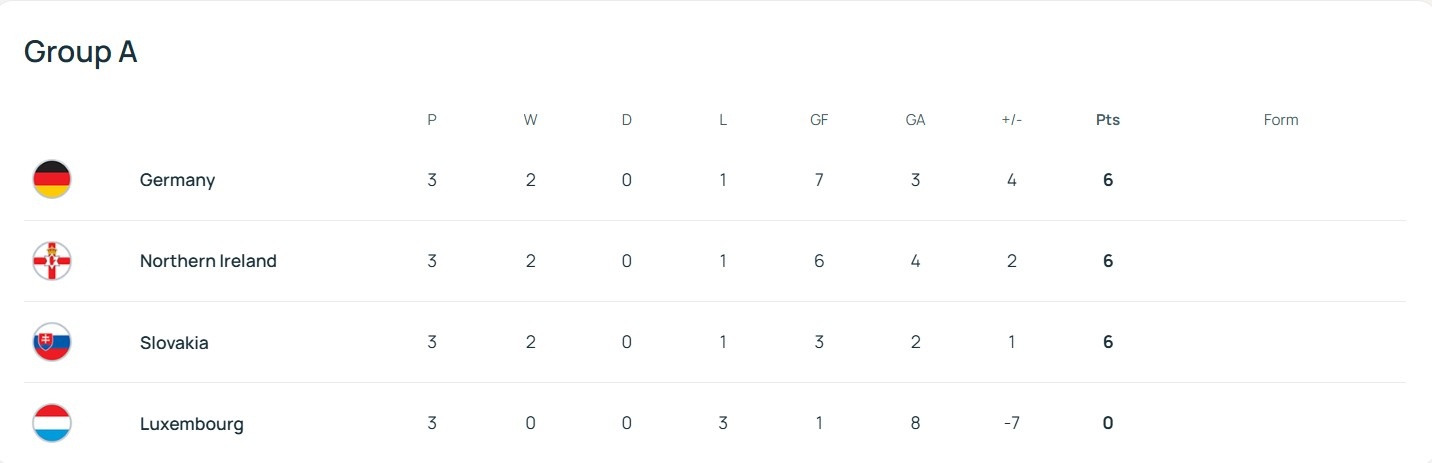Click the Group A heading

(x=80, y=52)
